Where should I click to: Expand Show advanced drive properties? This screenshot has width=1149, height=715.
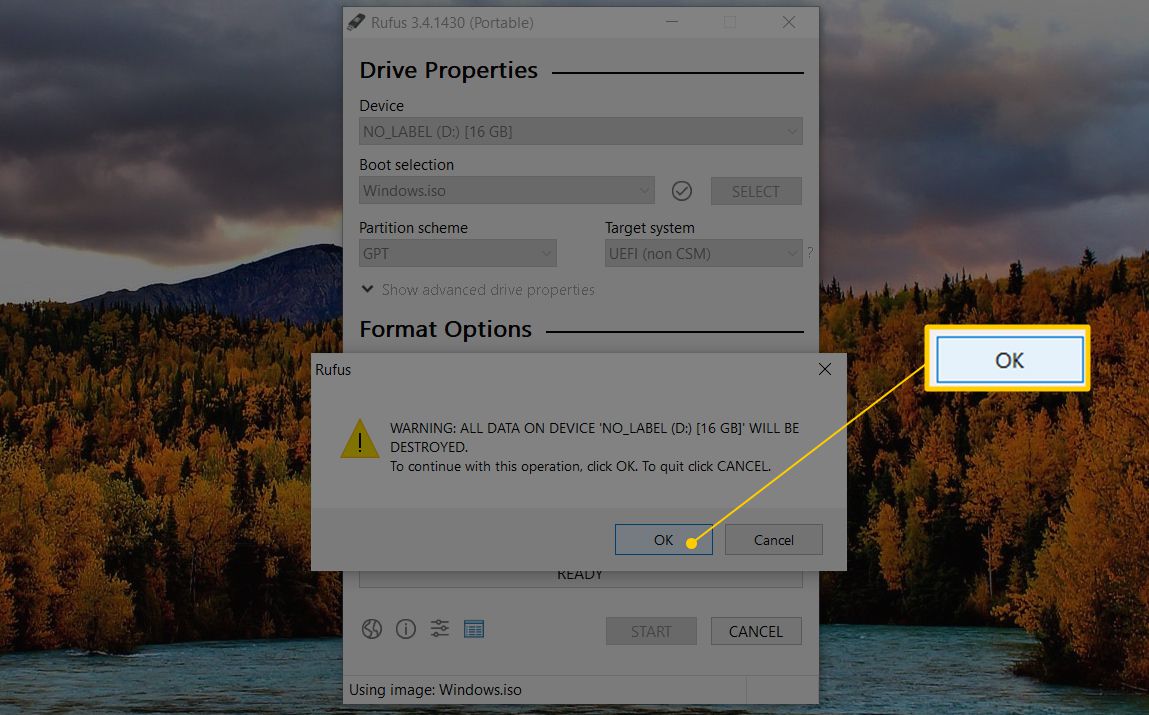478,290
